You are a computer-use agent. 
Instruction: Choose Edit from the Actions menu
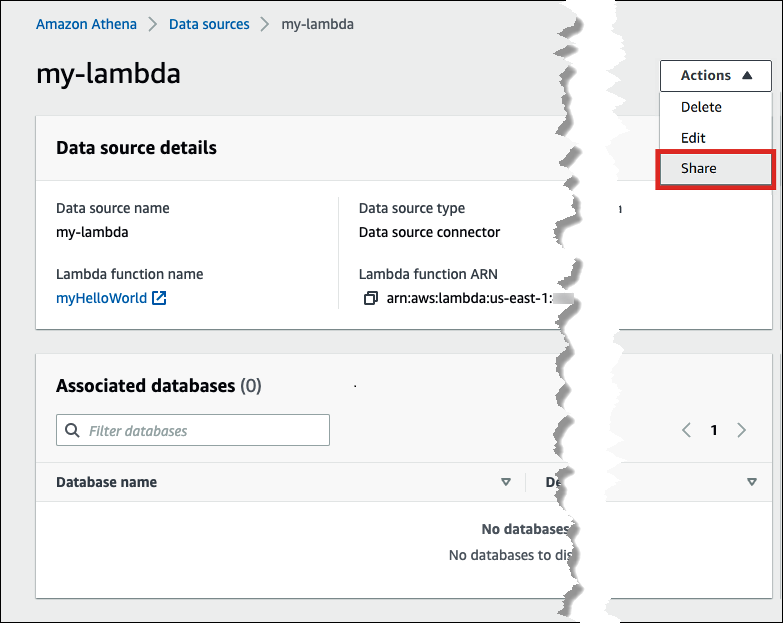(x=693, y=138)
